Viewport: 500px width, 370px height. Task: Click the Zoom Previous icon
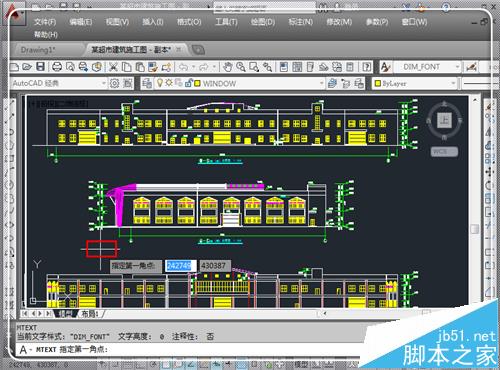(x=267, y=67)
